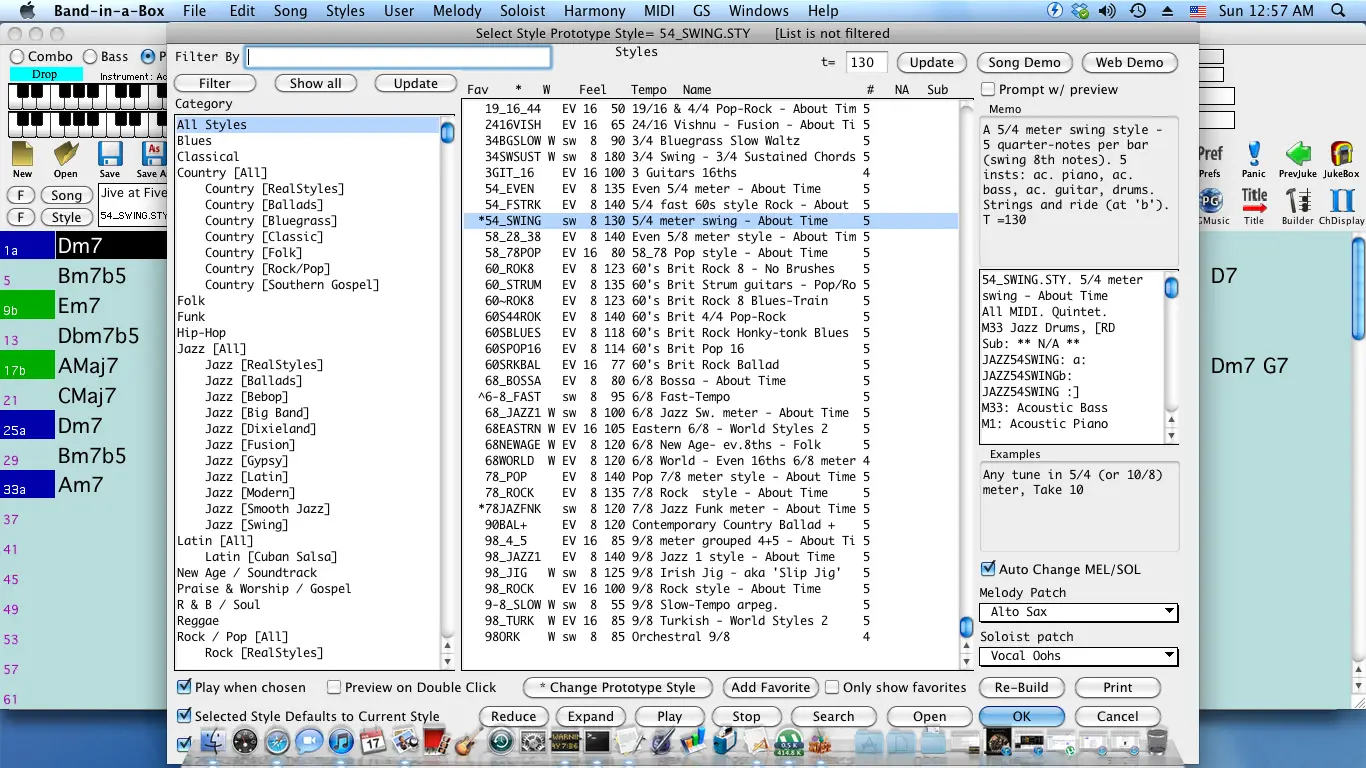The width and height of the screenshot is (1366, 768).
Task: Click the Re-Build button
Action: [x=1021, y=687]
